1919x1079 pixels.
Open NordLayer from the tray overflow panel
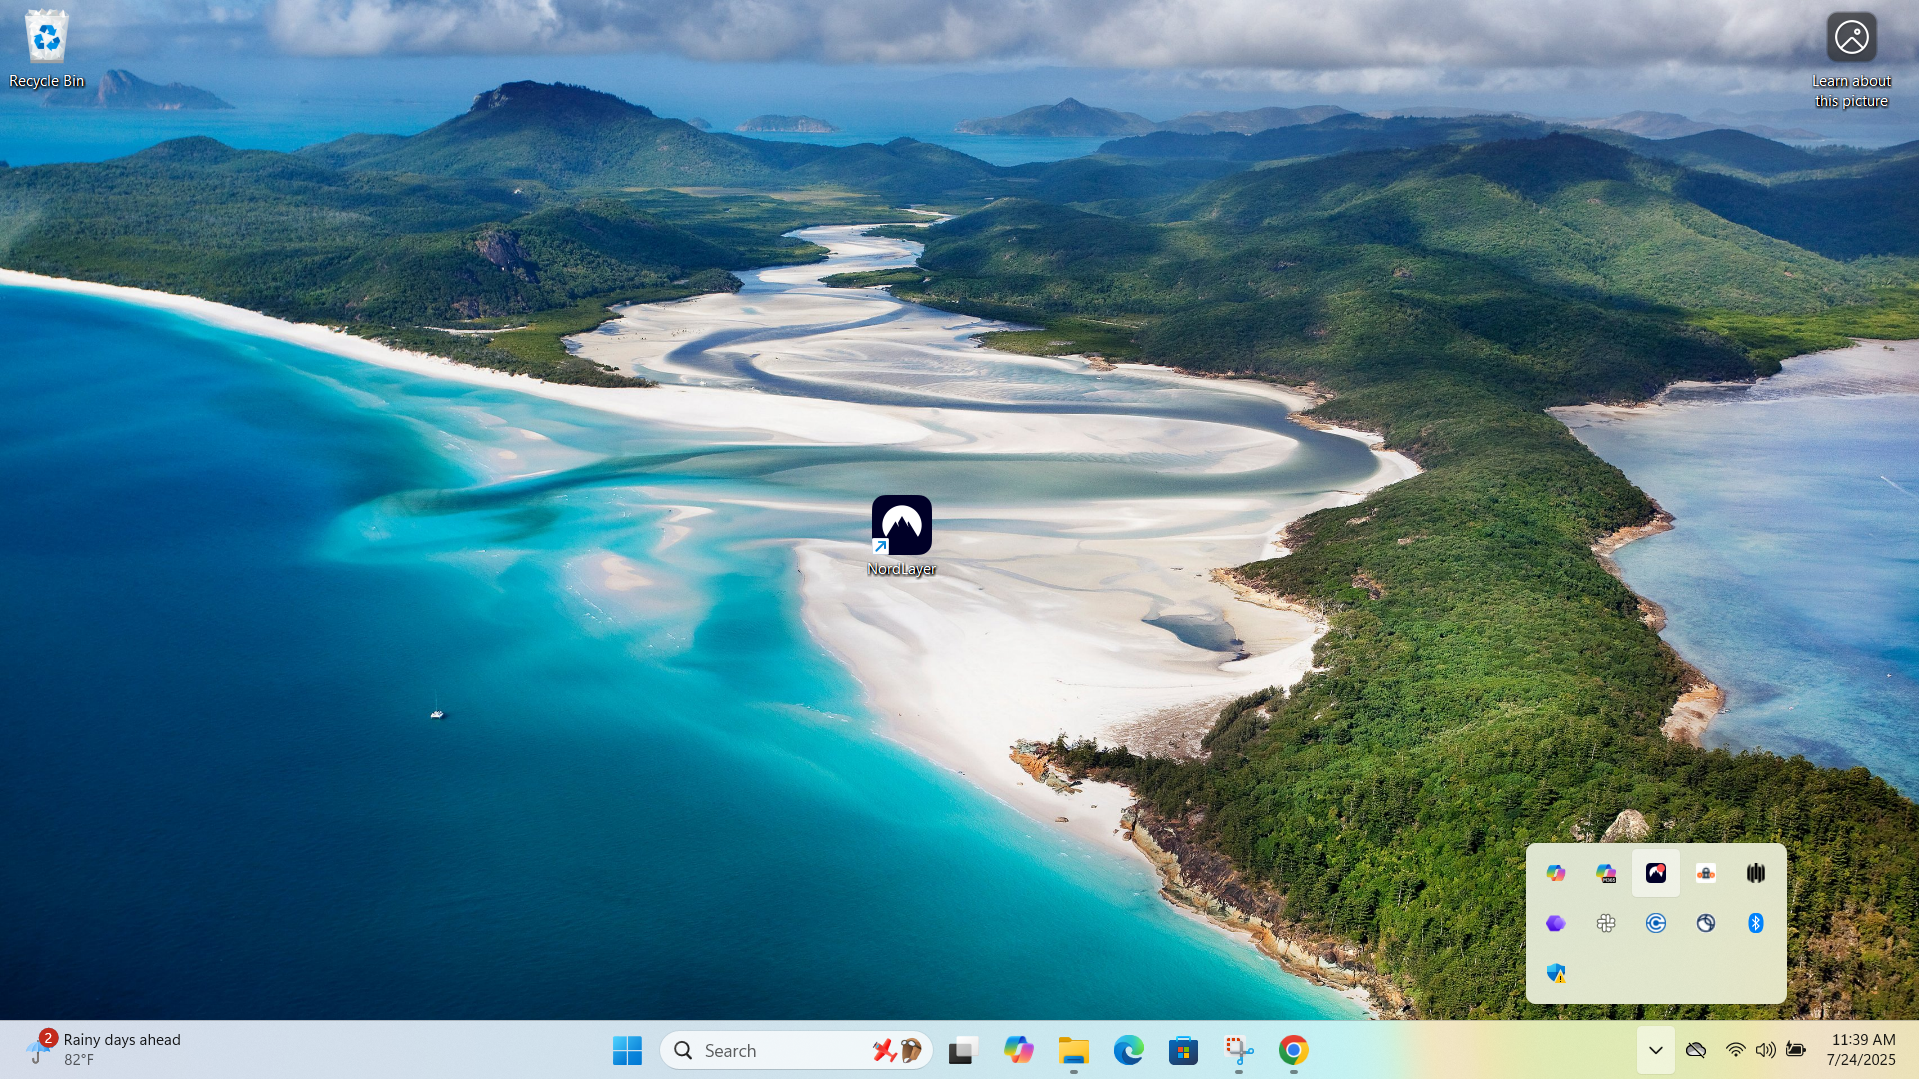coord(1656,873)
